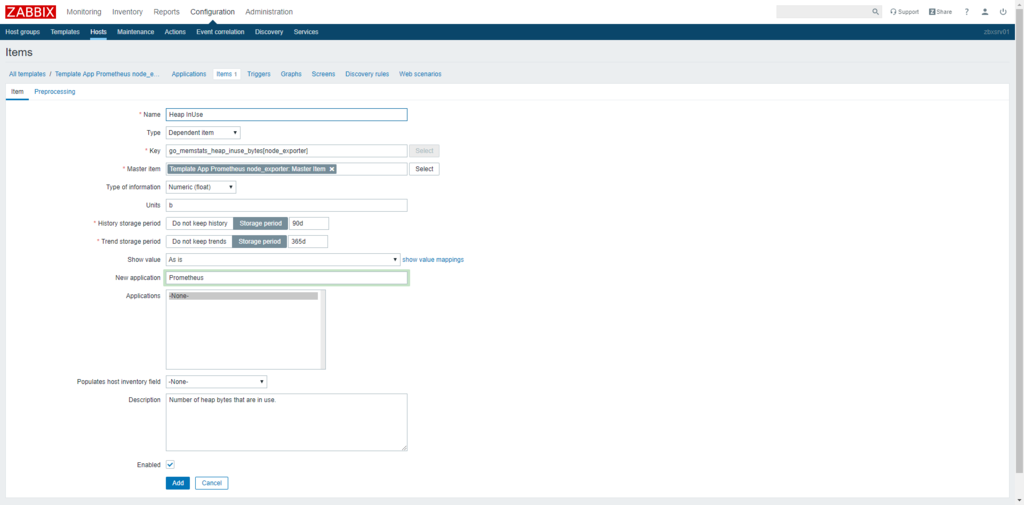
Task: Open the Administration menu
Action: [x=269, y=12]
